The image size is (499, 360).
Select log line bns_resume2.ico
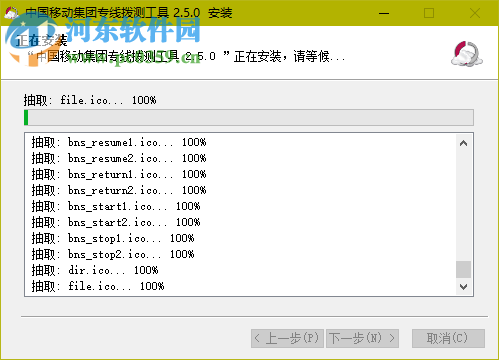119,158
